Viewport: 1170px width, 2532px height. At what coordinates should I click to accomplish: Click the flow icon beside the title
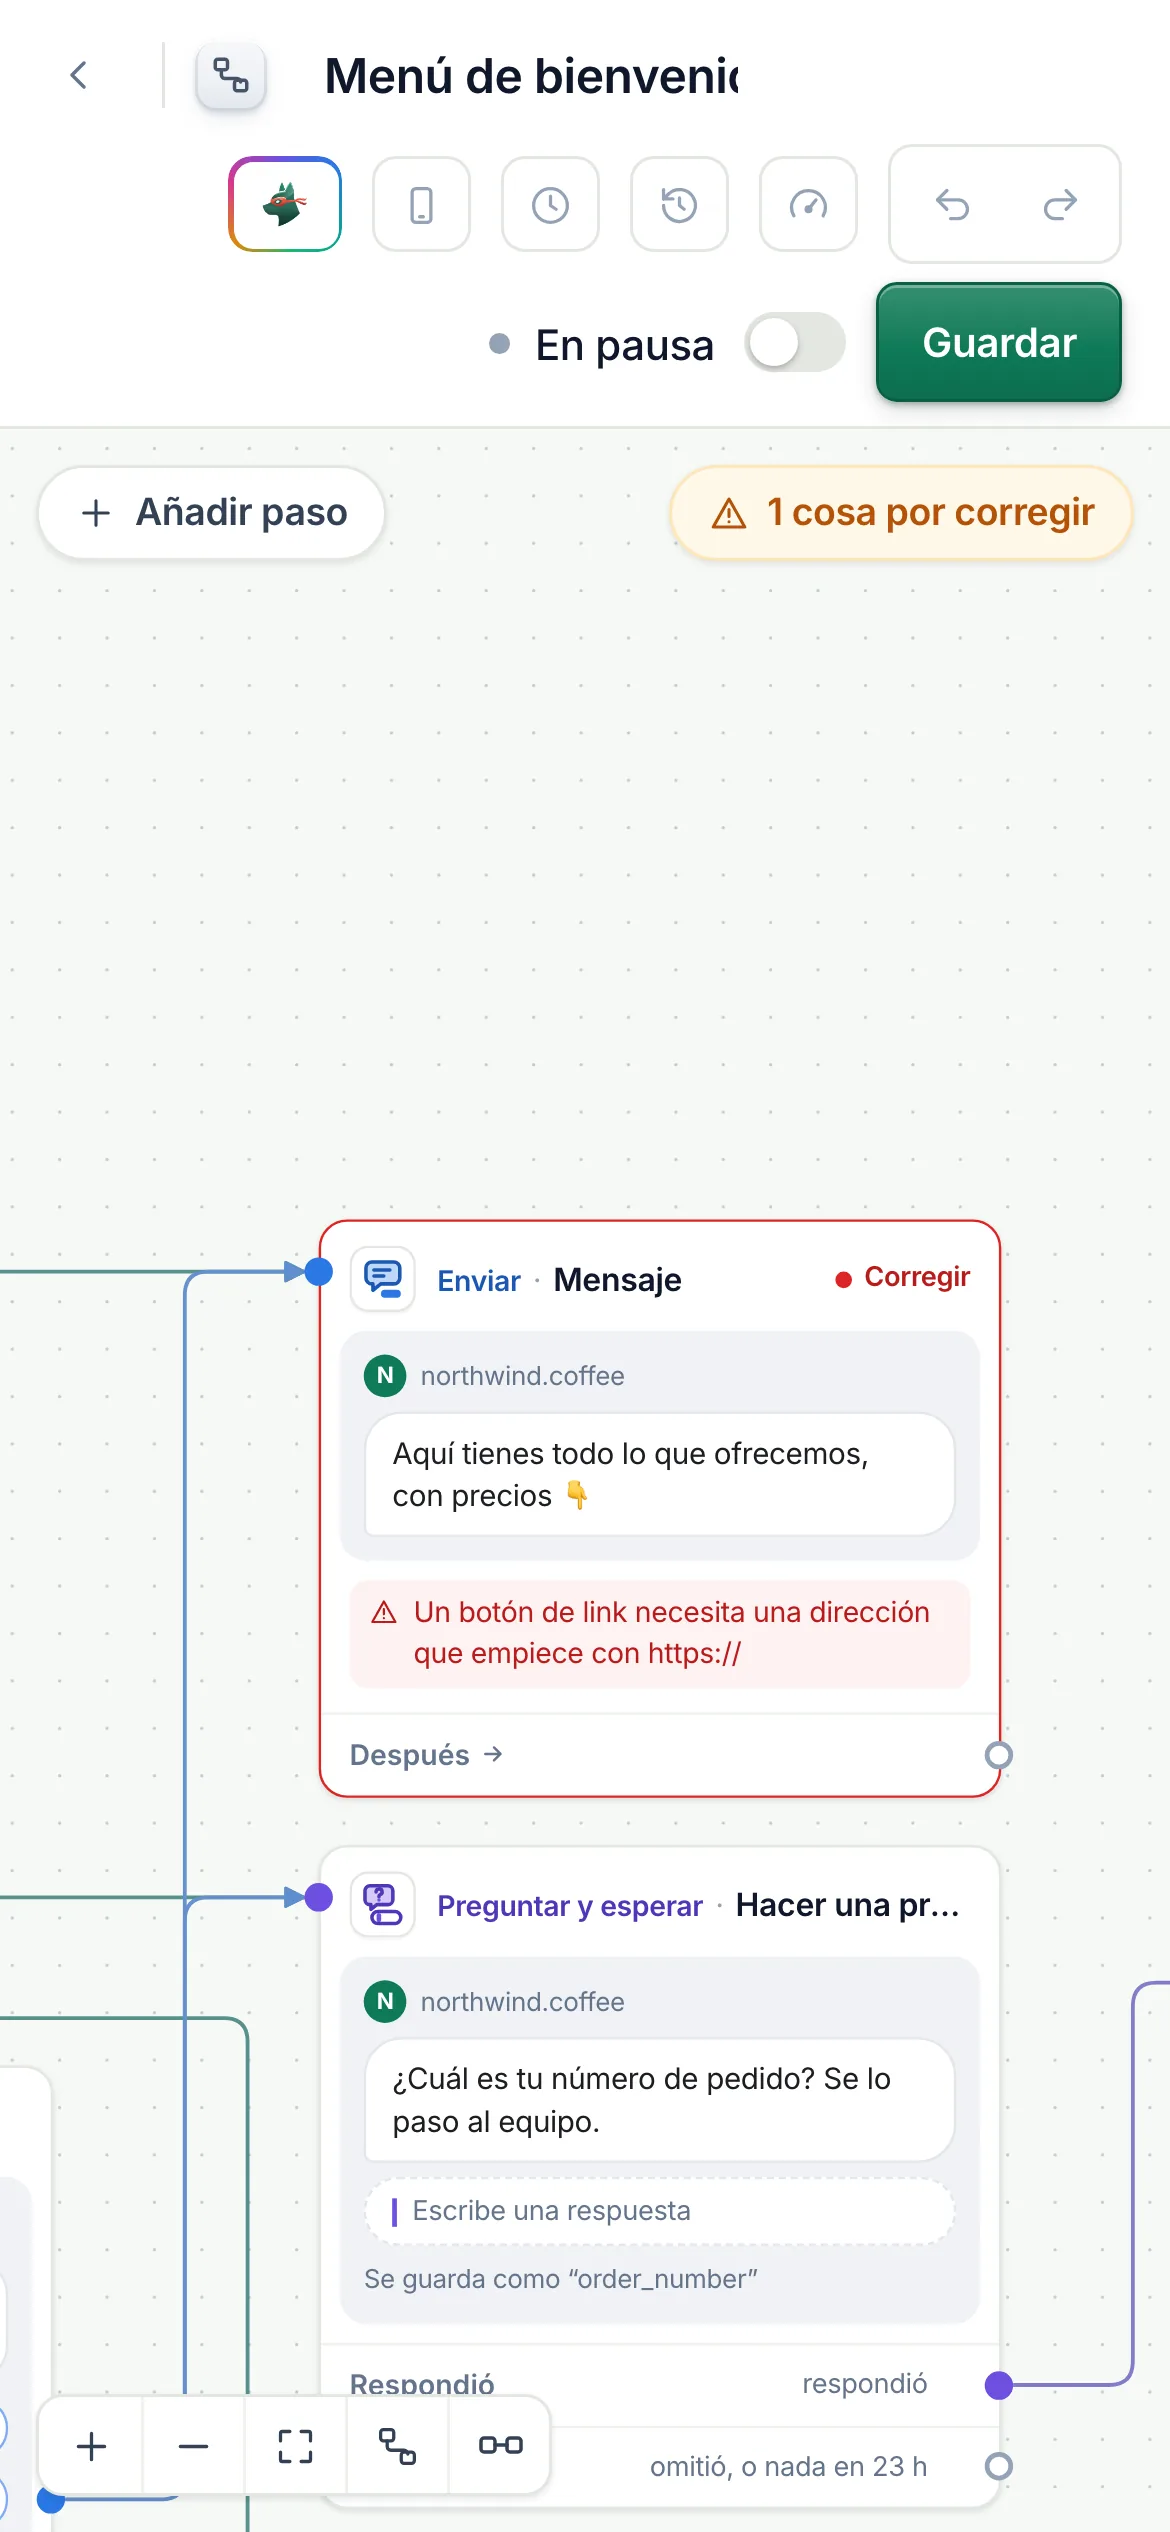(x=231, y=75)
